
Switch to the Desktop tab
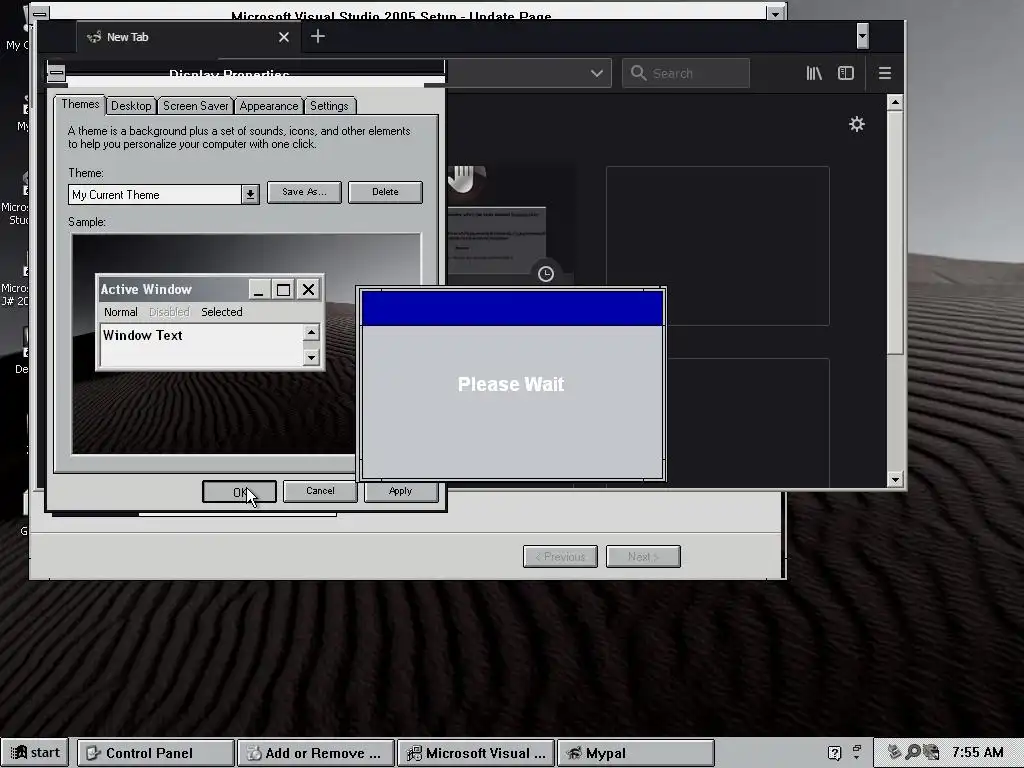pyautogui.click(x=131, y=106)
